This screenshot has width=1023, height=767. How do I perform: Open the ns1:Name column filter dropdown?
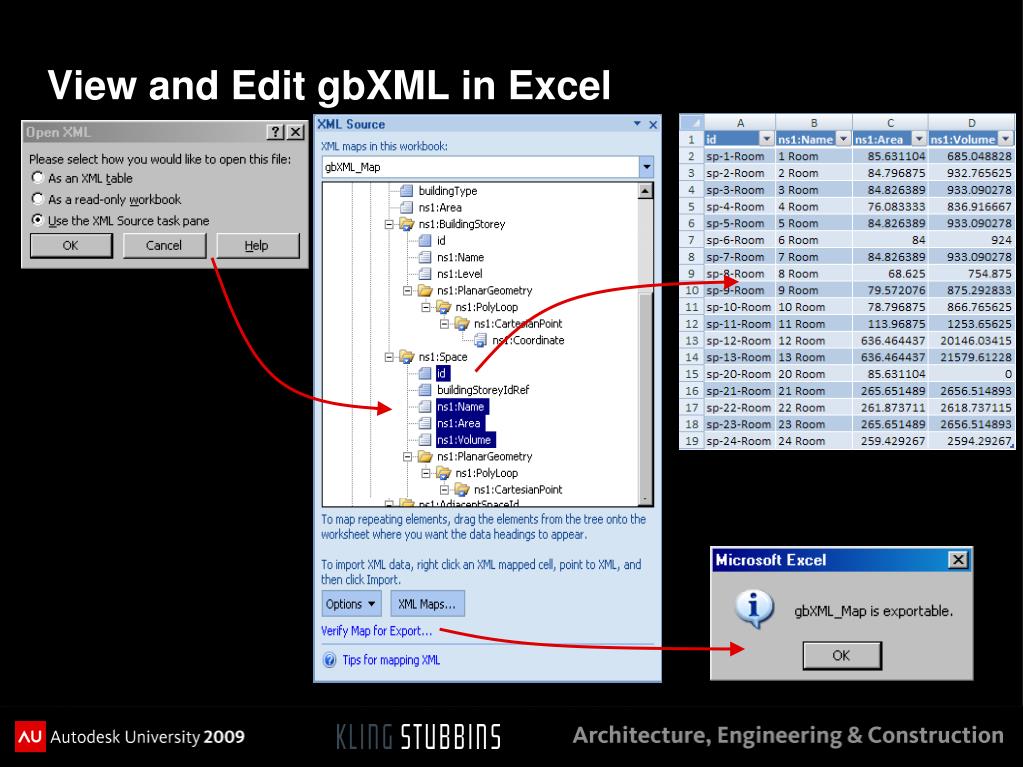(x=843, y=139)
